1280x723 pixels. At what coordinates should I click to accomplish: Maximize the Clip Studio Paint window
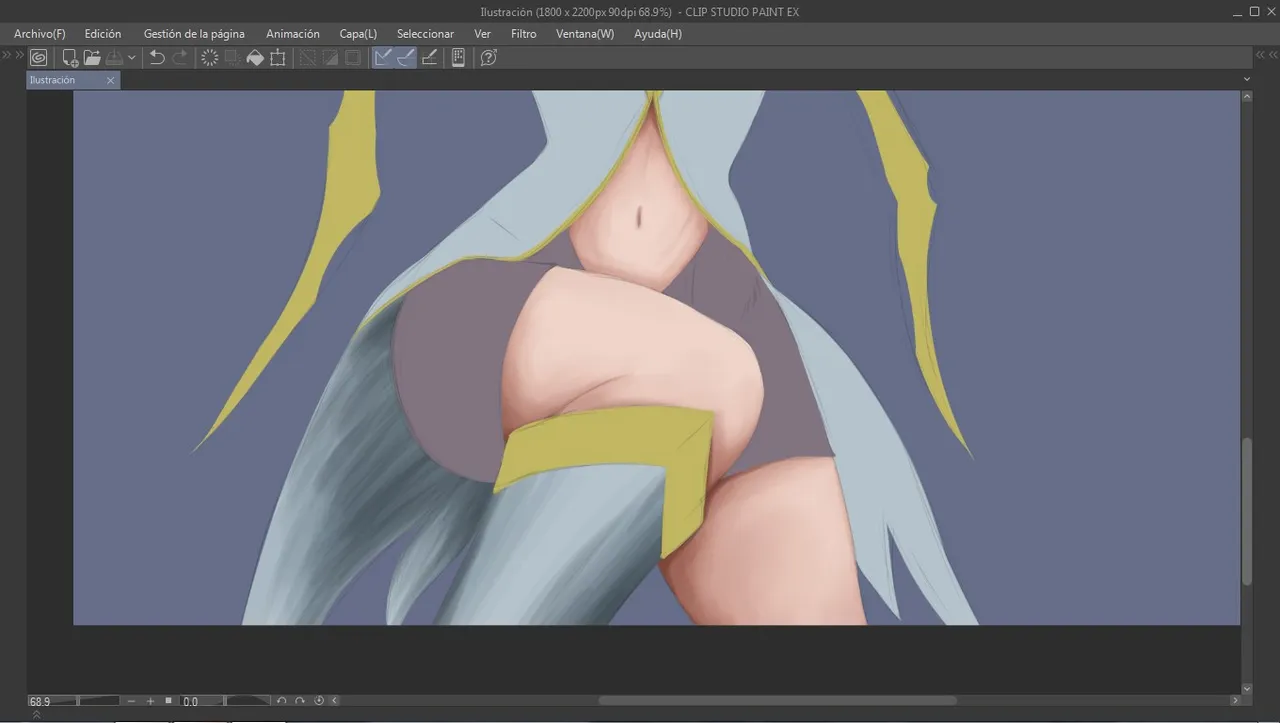[x=1254, y=12]
